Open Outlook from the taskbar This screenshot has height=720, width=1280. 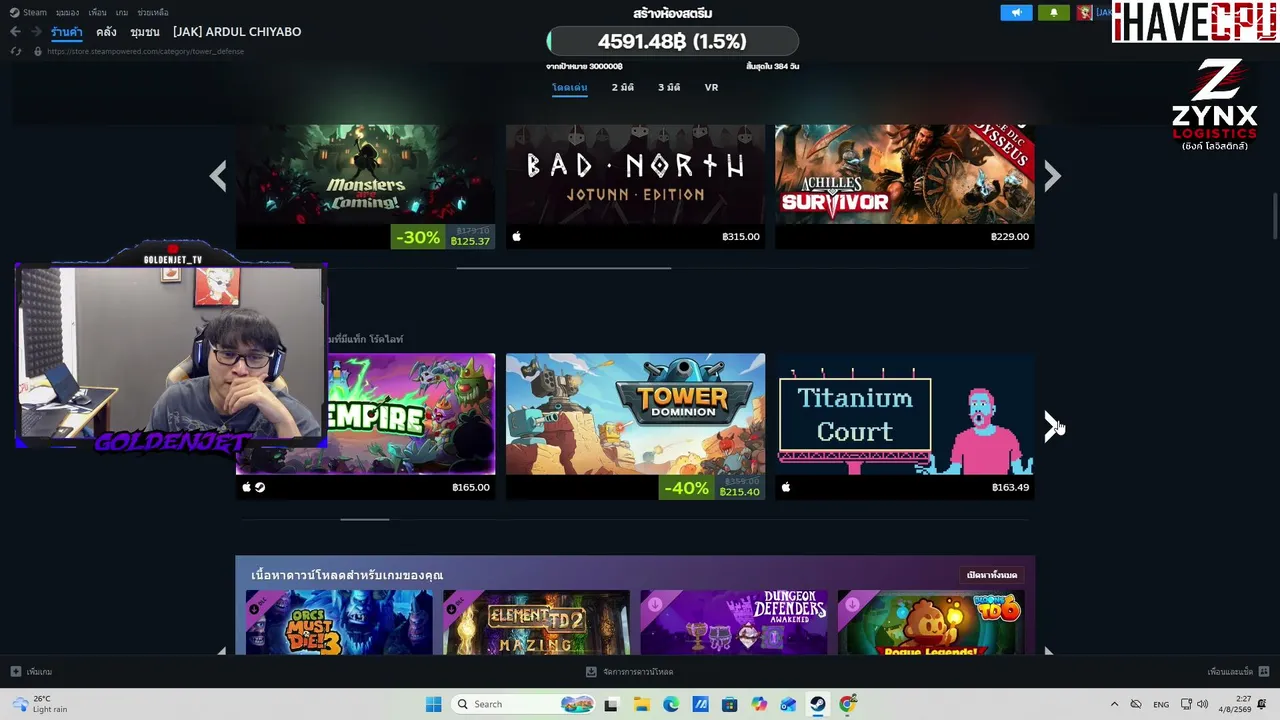(788, 704)
